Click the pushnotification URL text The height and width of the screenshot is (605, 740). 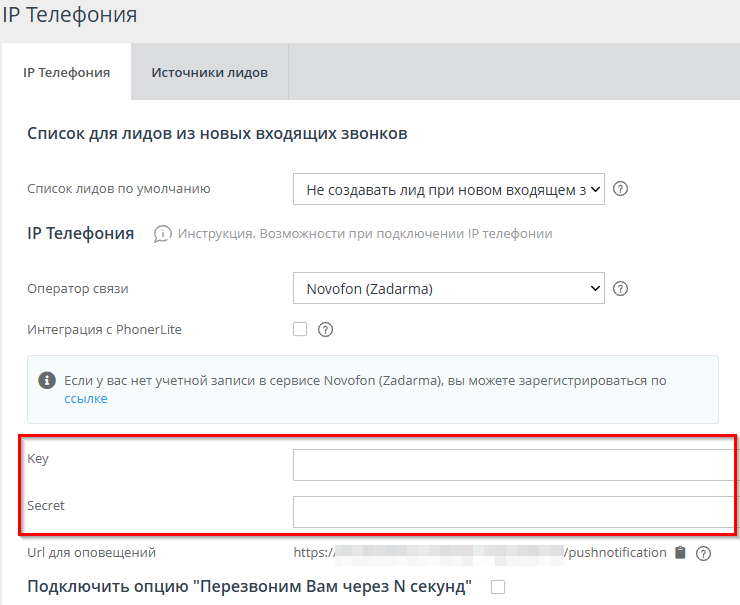[x=480, y=552]
